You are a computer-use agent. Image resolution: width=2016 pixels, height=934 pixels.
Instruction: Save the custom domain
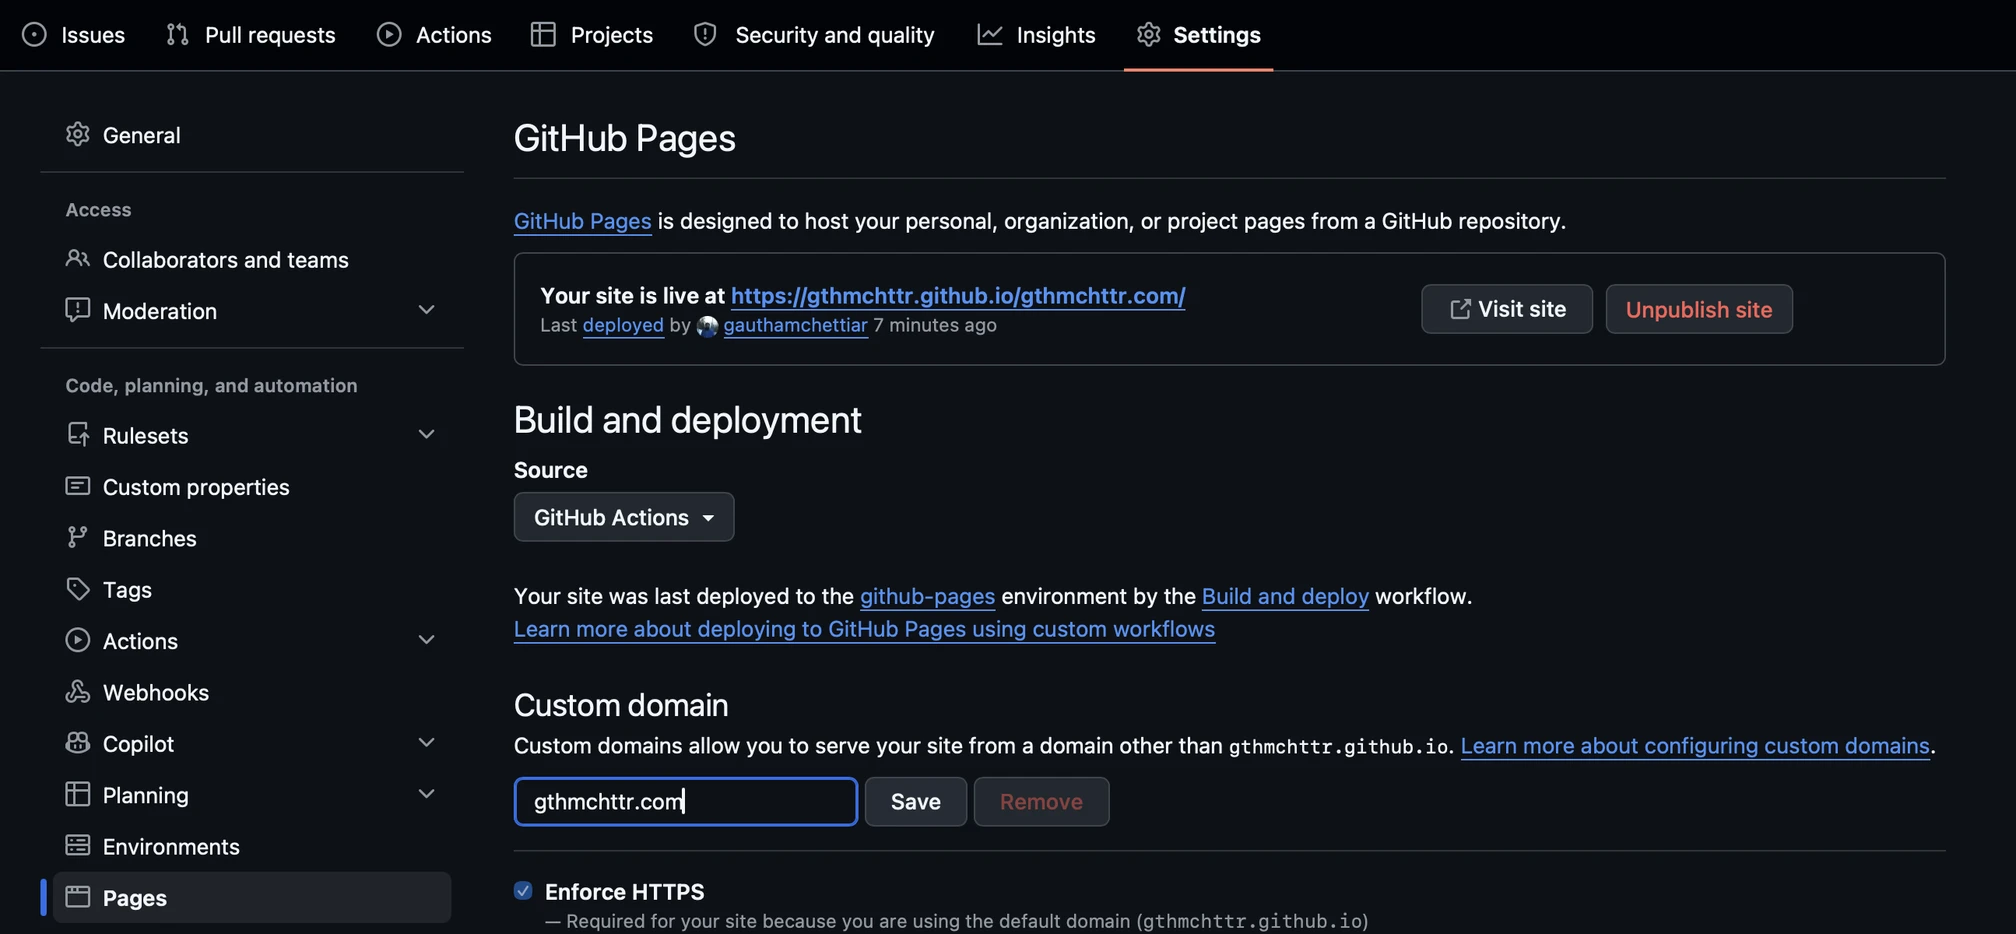[x=916, y=801]
